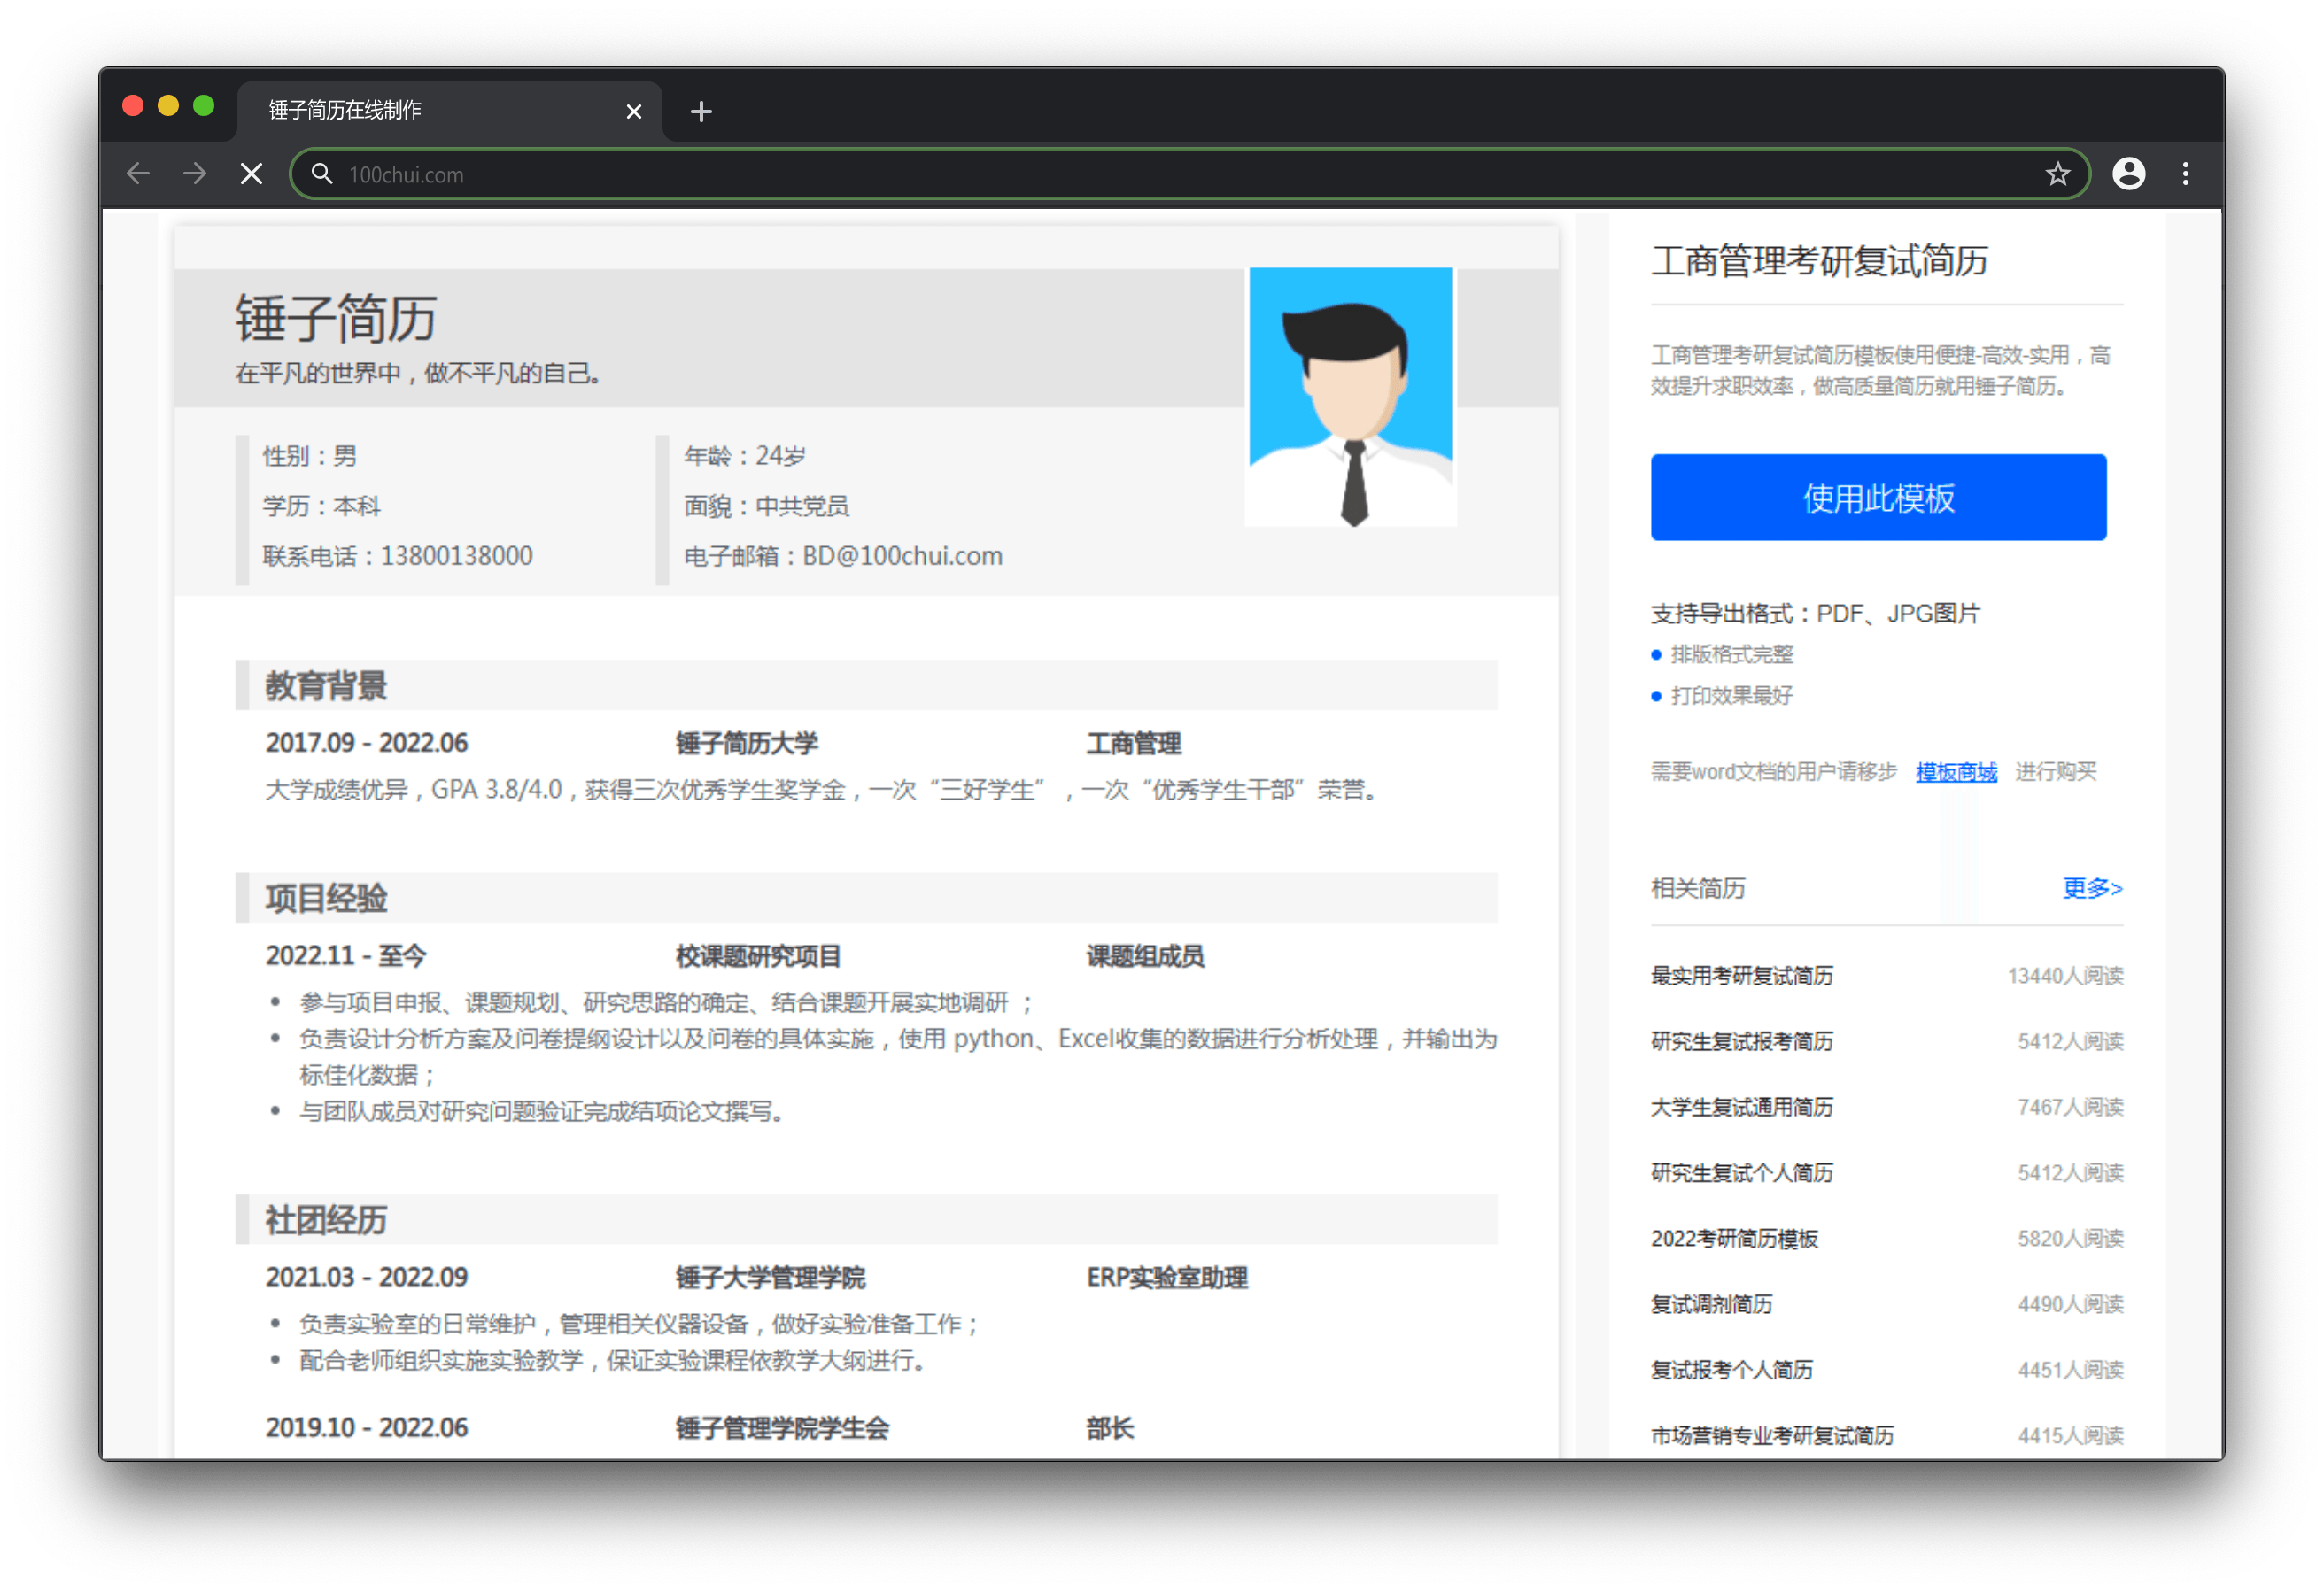Click 更多> for related resumes

[2092, 888]
